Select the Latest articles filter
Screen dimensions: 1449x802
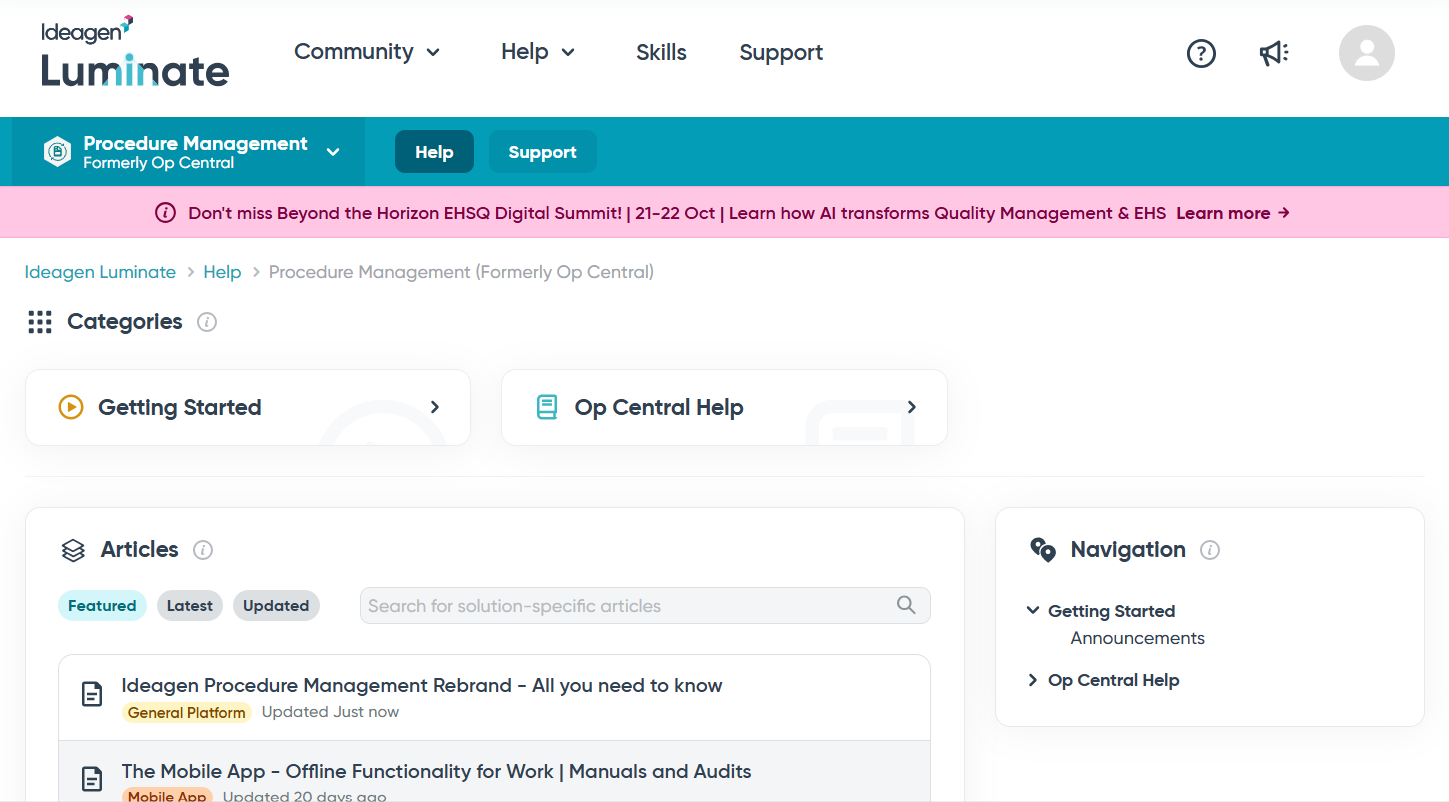pyautogui.click(x=190, y=606)
